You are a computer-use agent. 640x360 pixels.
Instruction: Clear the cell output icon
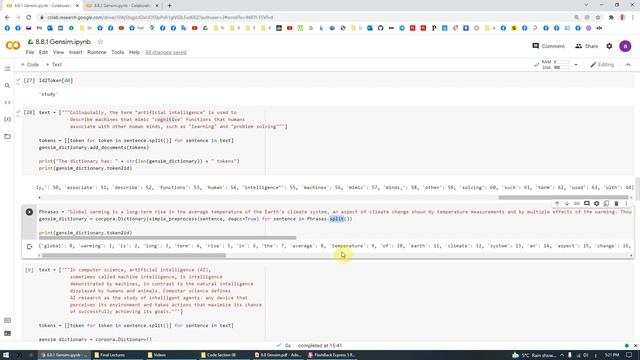pos(29,247)
